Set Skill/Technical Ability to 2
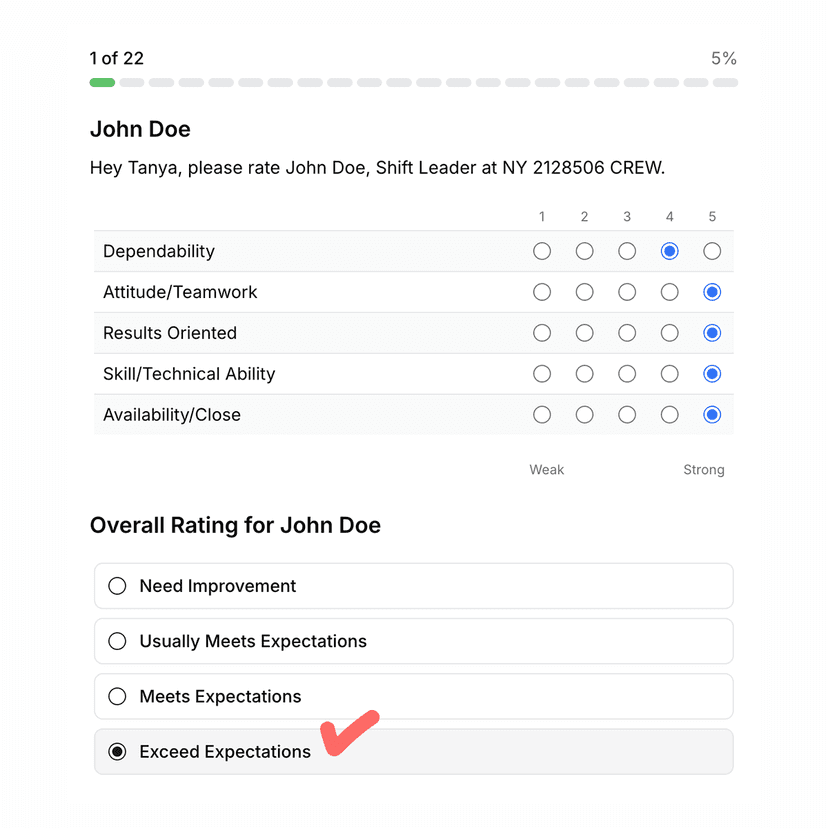The width and height of the screenshot is (828, 828). tap(585, 374)
